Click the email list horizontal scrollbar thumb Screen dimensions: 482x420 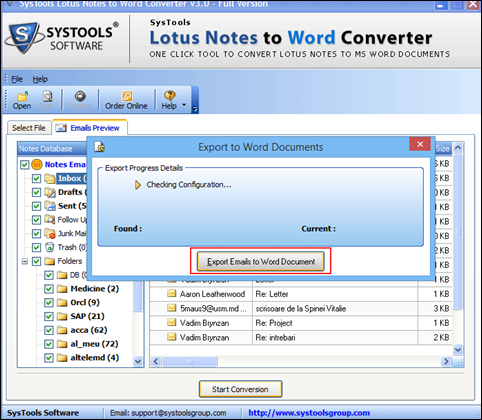tap(190, 361)
